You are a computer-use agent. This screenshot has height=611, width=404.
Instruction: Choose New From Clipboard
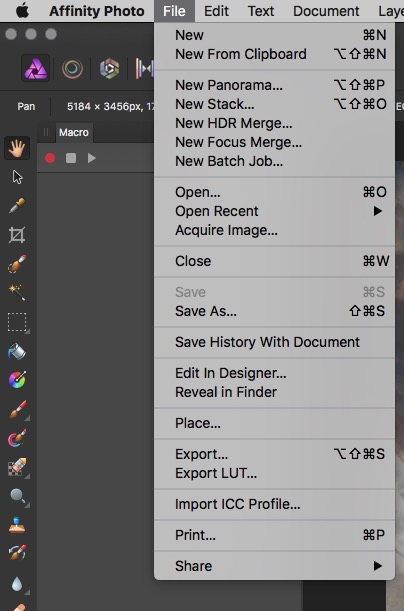[274, 54]
